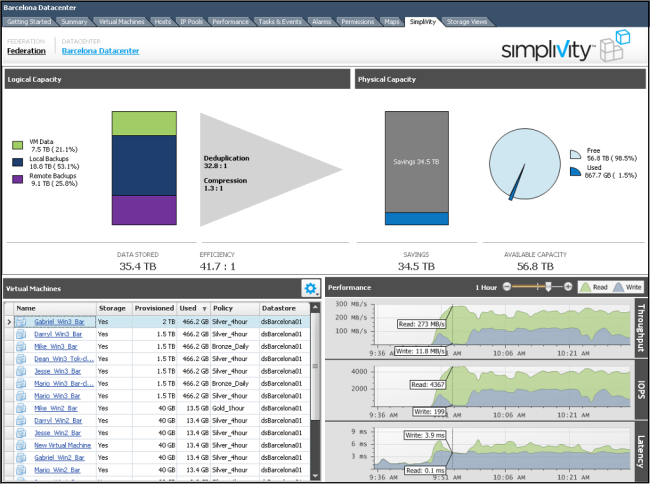
Task: Select the IOPS chart side tab
Action: click(x=641, y=390)
